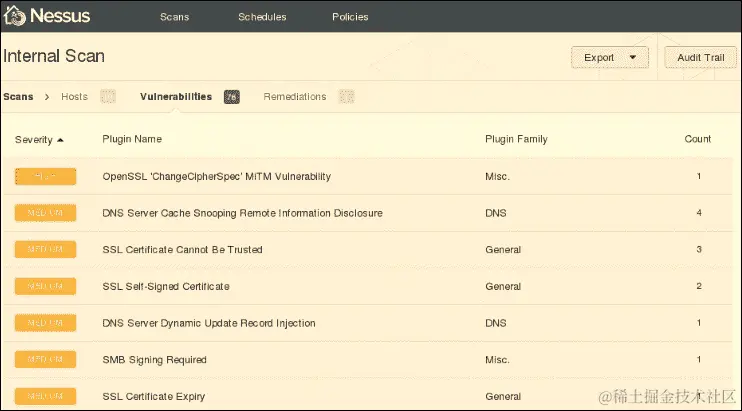Sort by the Count column header
This screenshot has width=742, height=411.
(698, 139)
